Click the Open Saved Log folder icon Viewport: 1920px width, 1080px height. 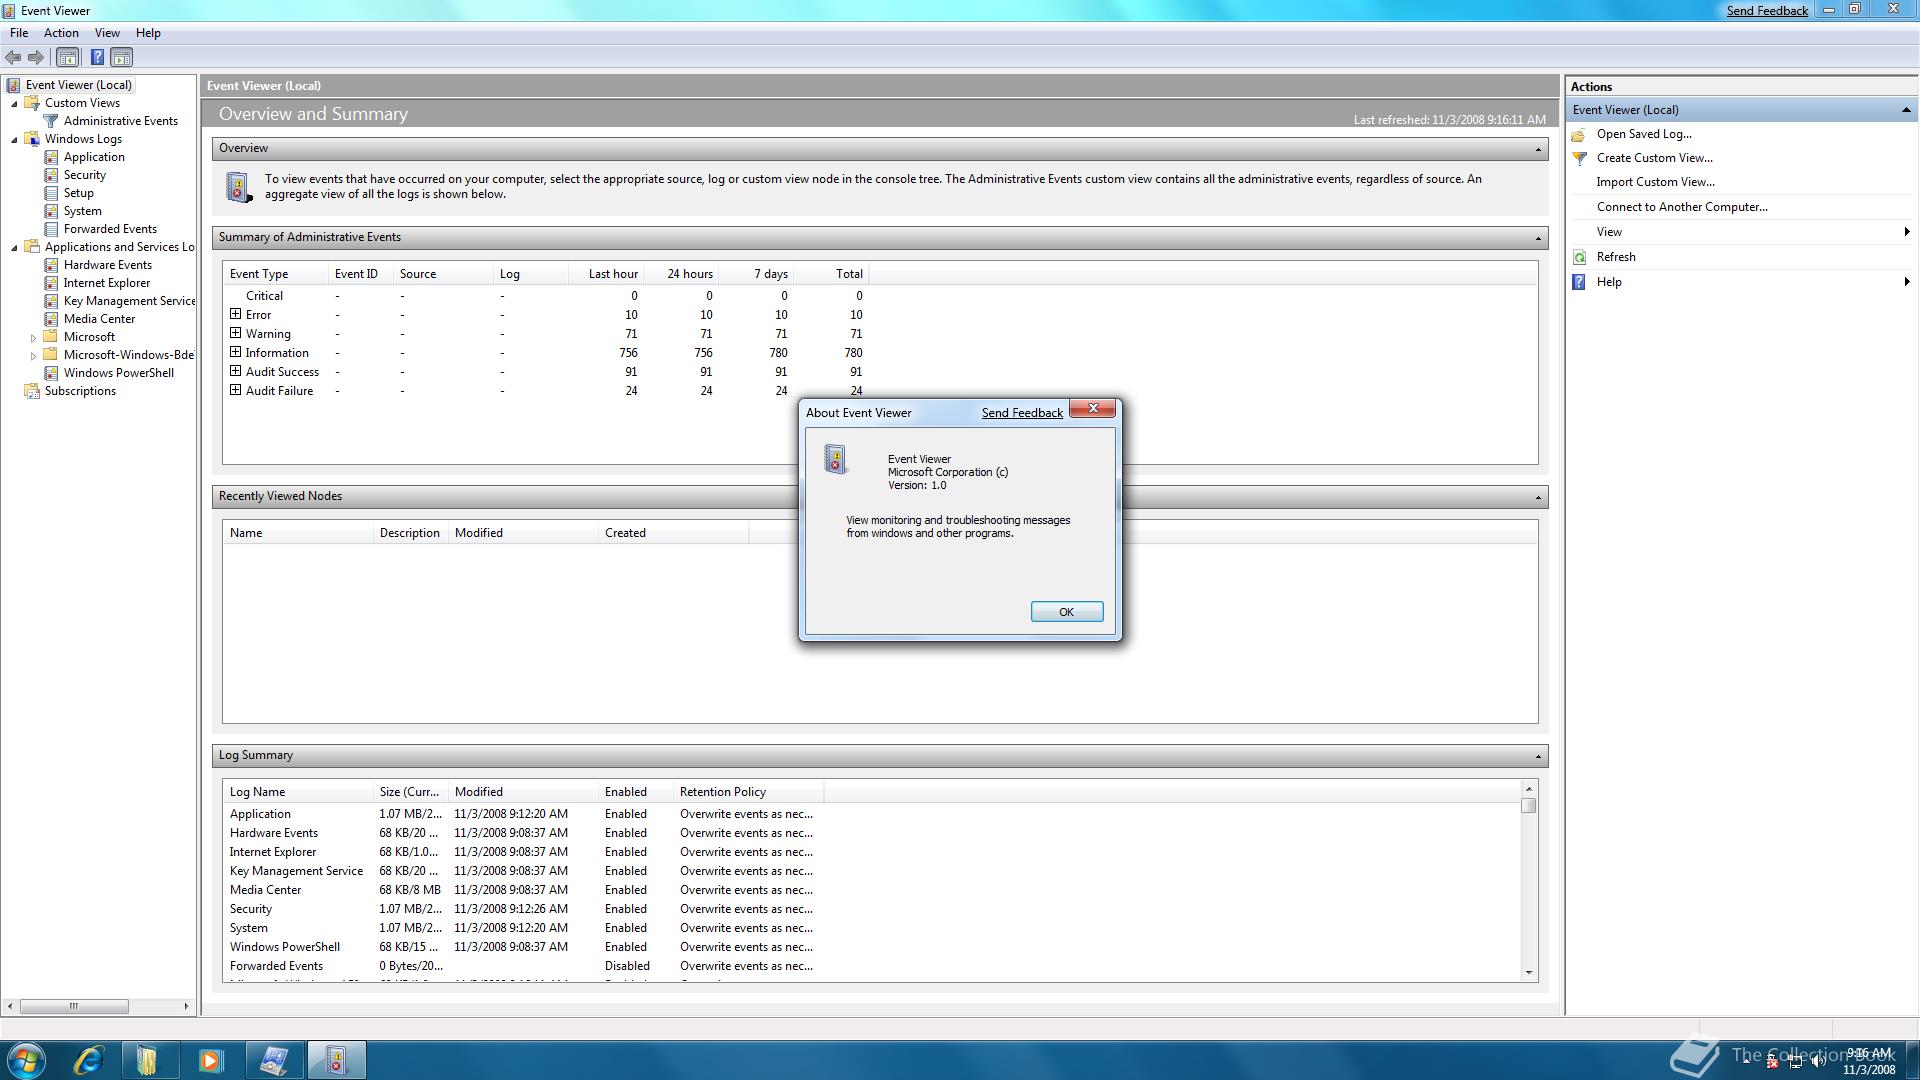(x=1579, y=134)
